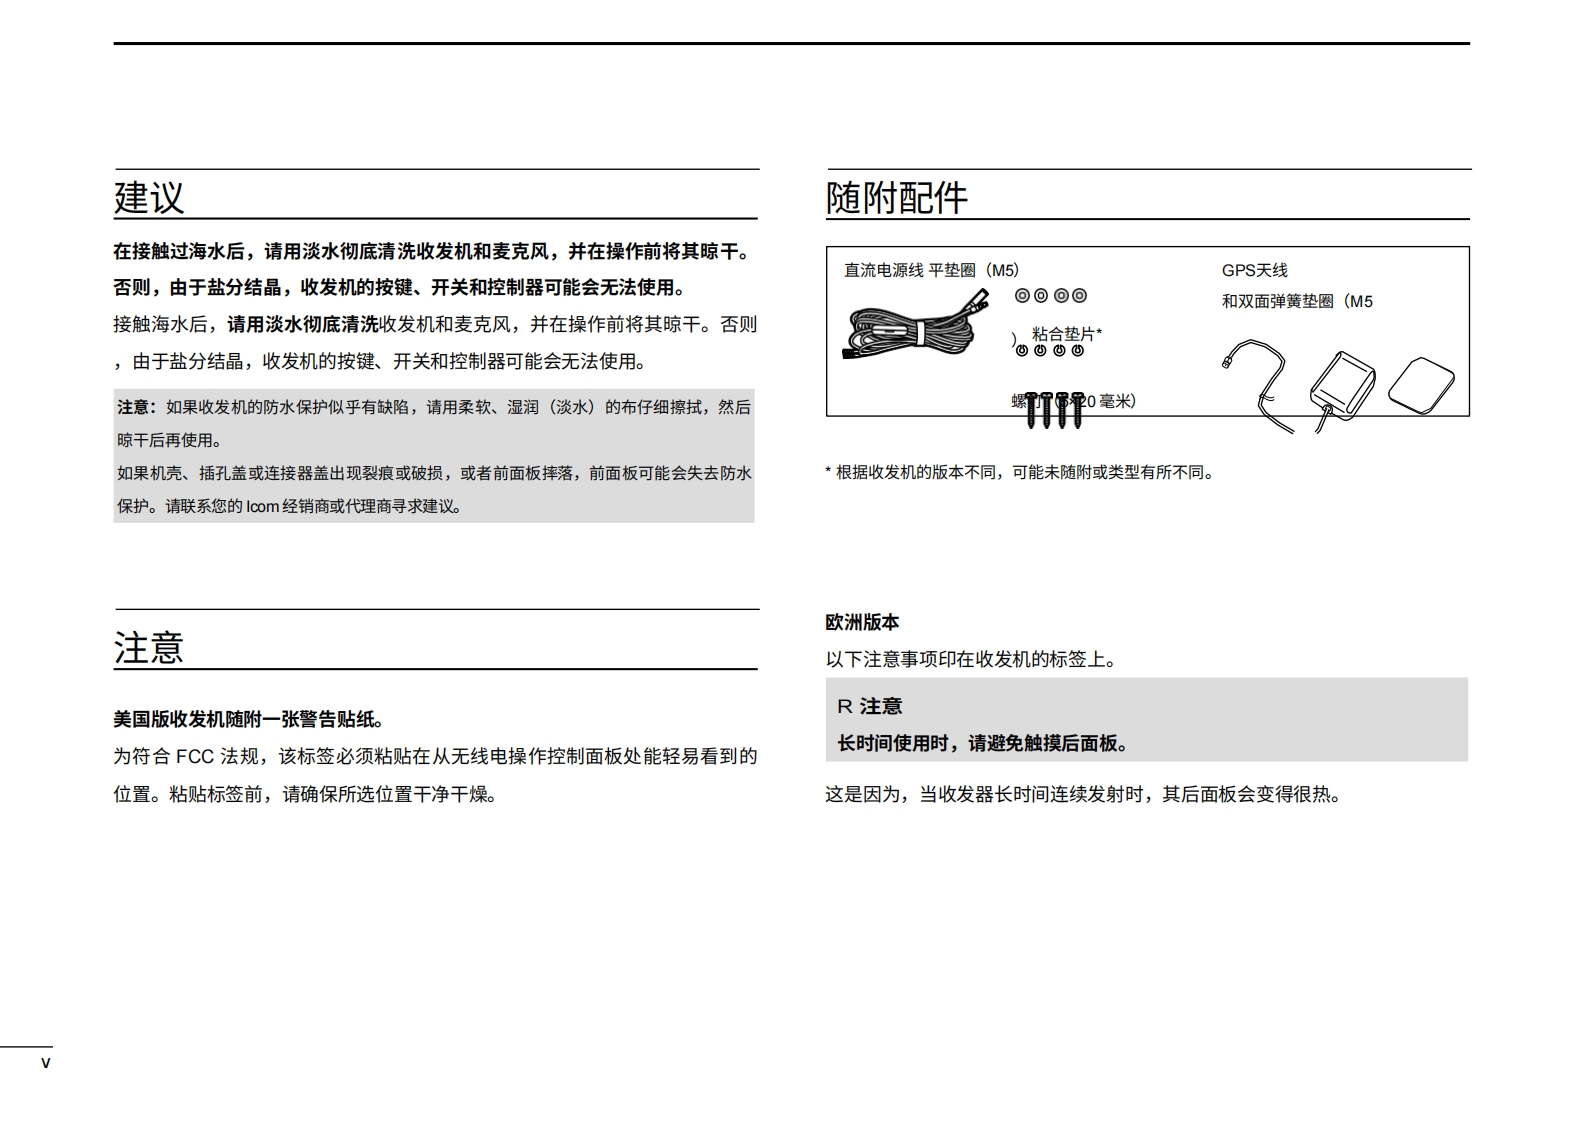Screen dimensions: 1592x1122
Task: Click the adhesive pad illustration at far right
Action: (x=1421, y=386)
